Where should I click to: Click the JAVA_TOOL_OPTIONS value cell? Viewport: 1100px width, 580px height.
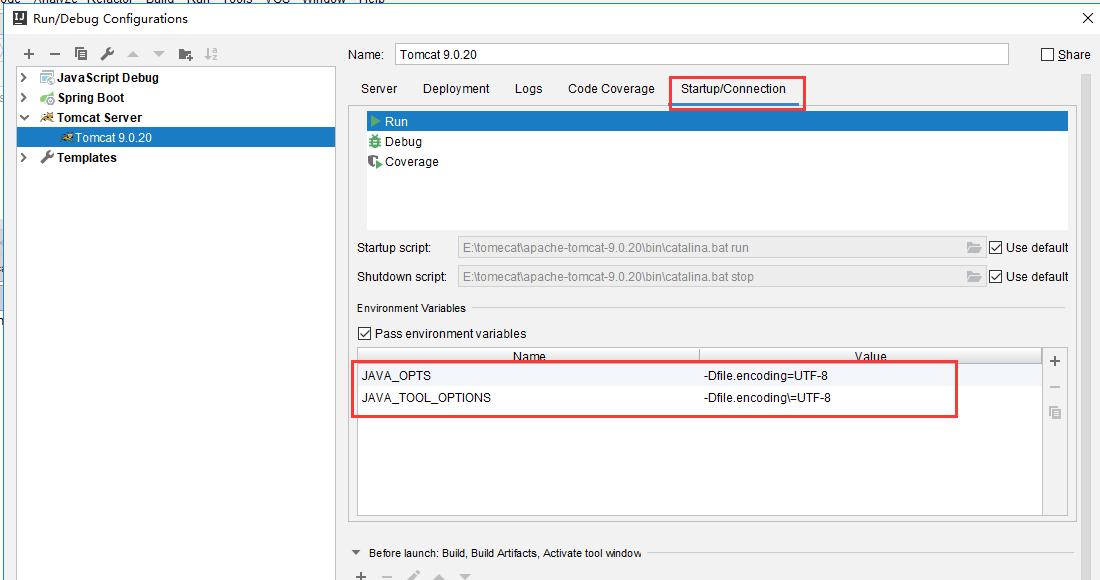point(871,398)
